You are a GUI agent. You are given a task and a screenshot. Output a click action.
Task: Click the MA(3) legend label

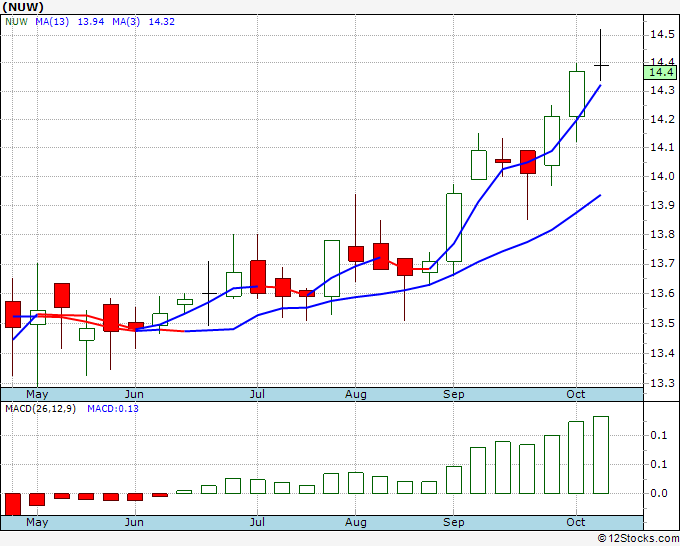pos(126,22)
